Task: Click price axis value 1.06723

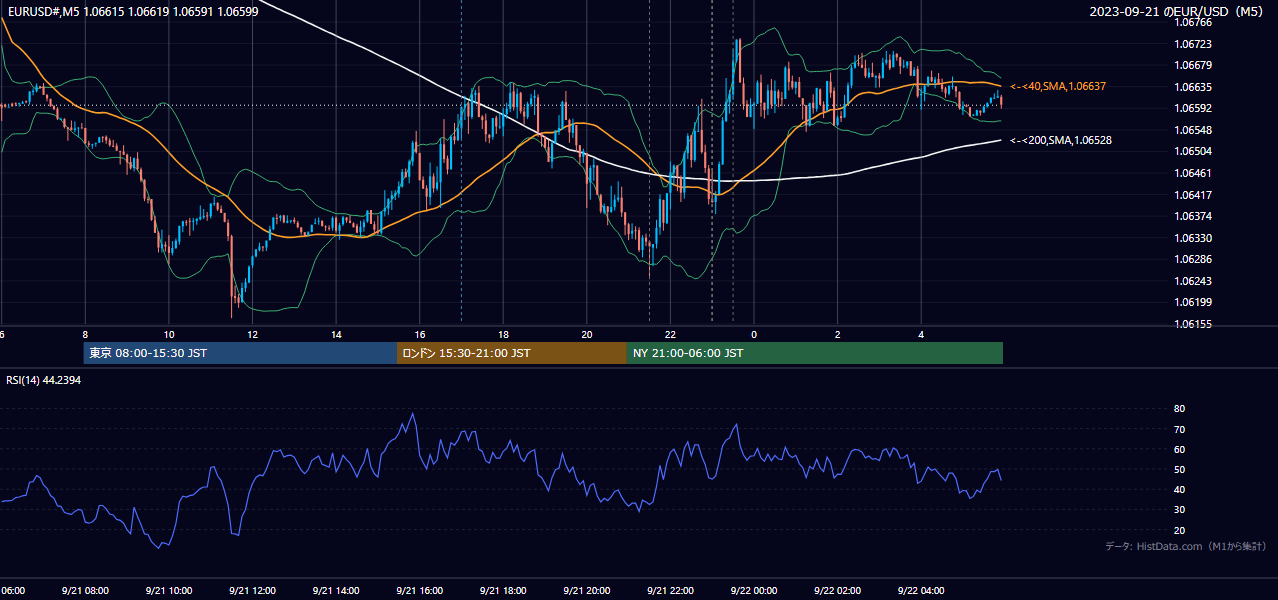Action: pos(1192,44)
